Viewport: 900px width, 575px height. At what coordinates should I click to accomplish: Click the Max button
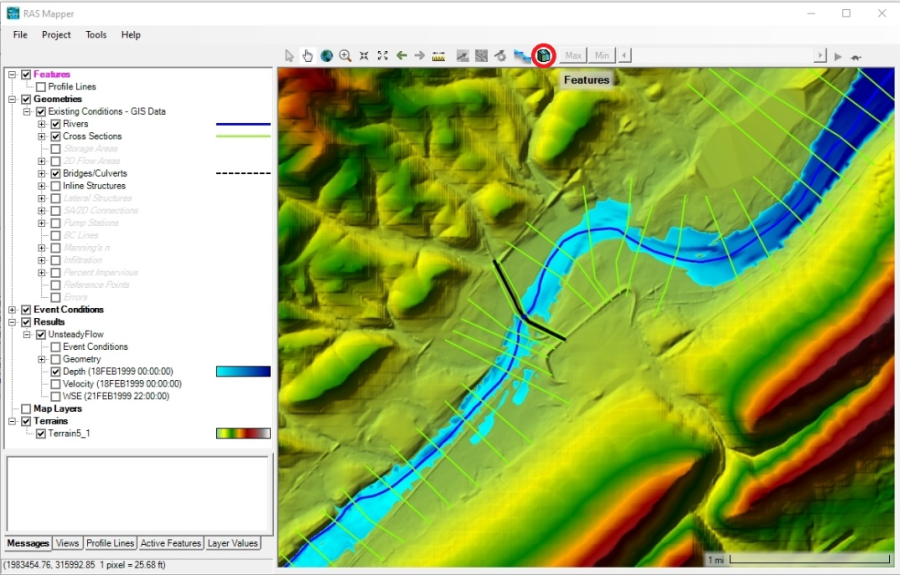(x=573, y=56)
